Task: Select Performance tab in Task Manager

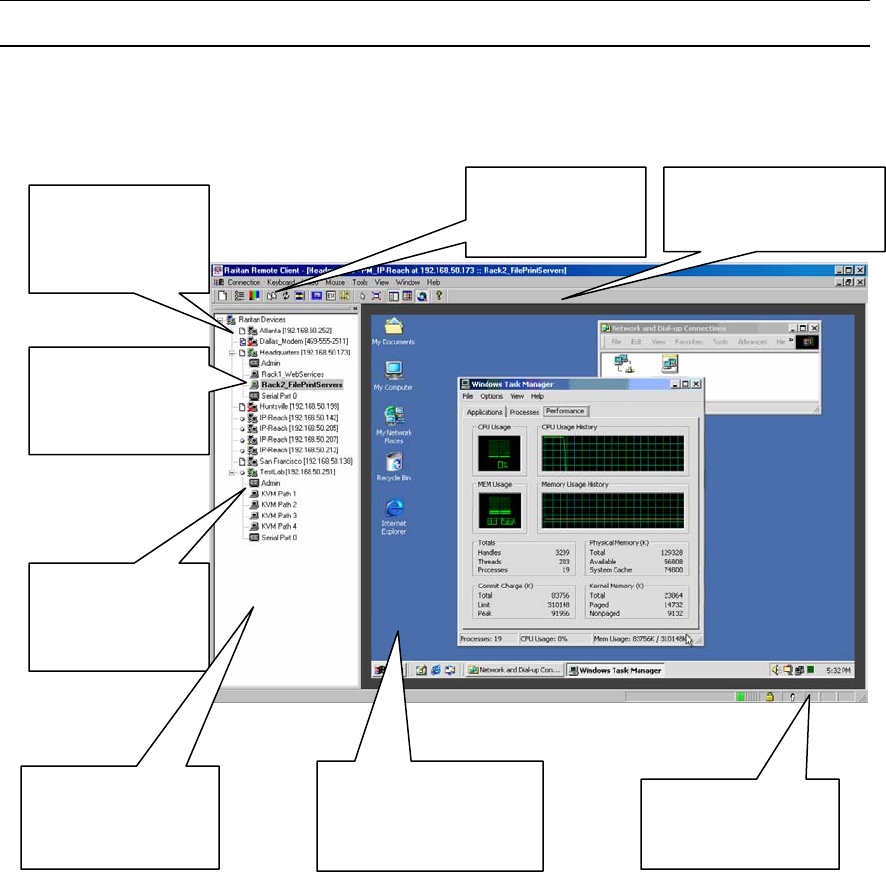Action: (565, 411)
